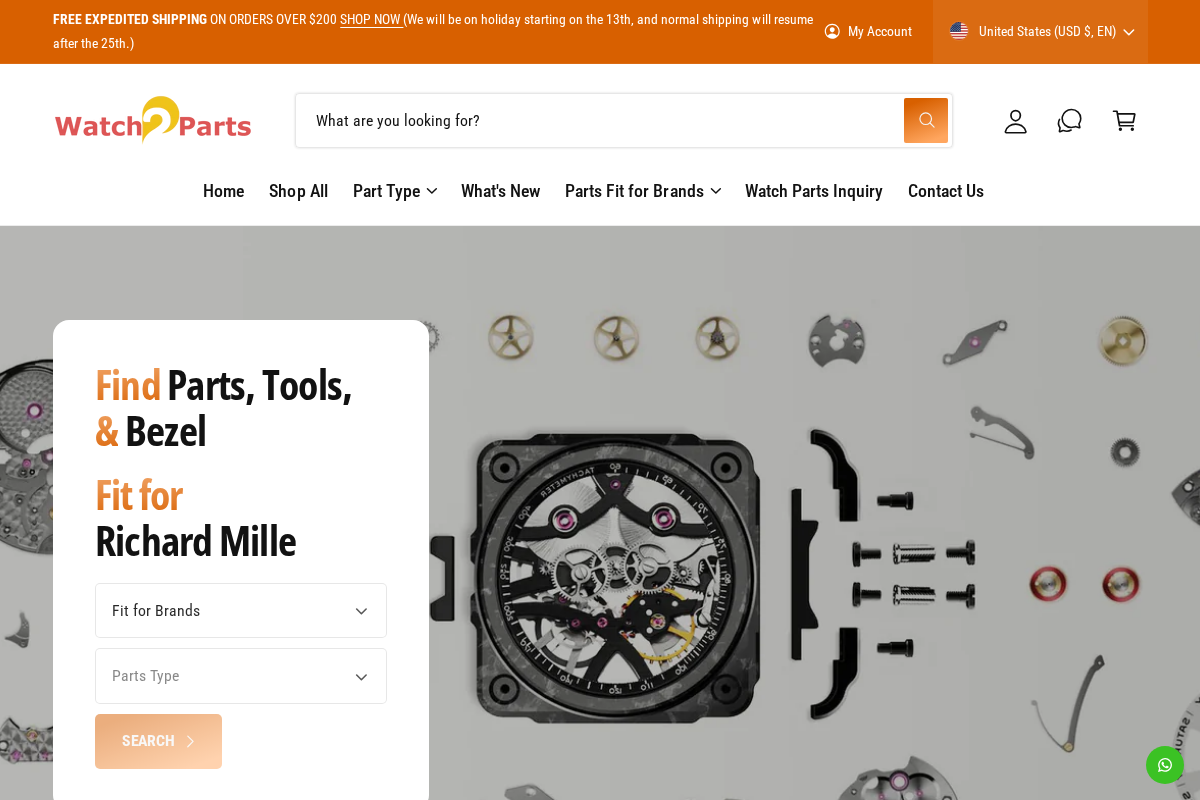This screenshot has height=800, width=1200.
Task: Click the search magnifier icon
Action: (924, 120)
